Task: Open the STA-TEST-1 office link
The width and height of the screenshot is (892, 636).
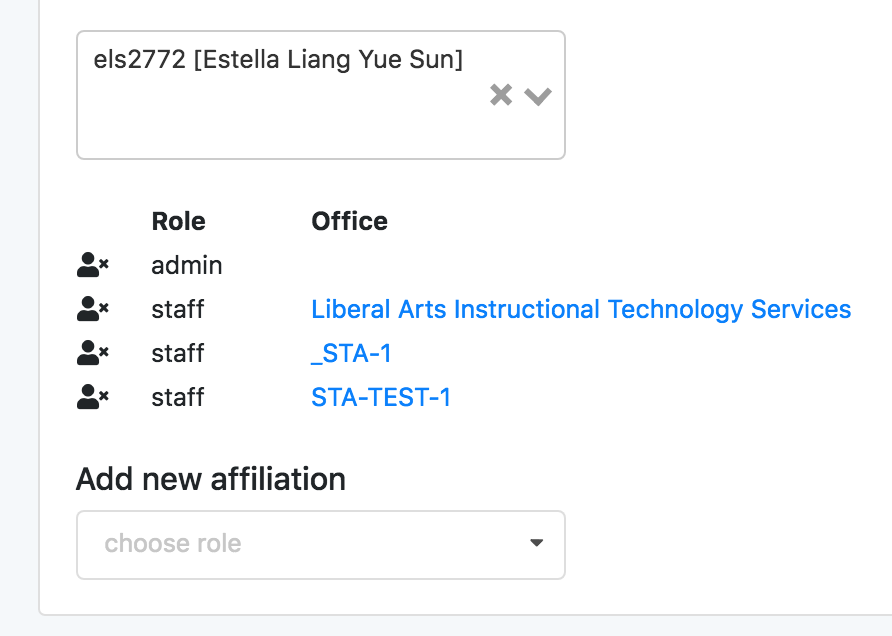Action: coord(381,397)
